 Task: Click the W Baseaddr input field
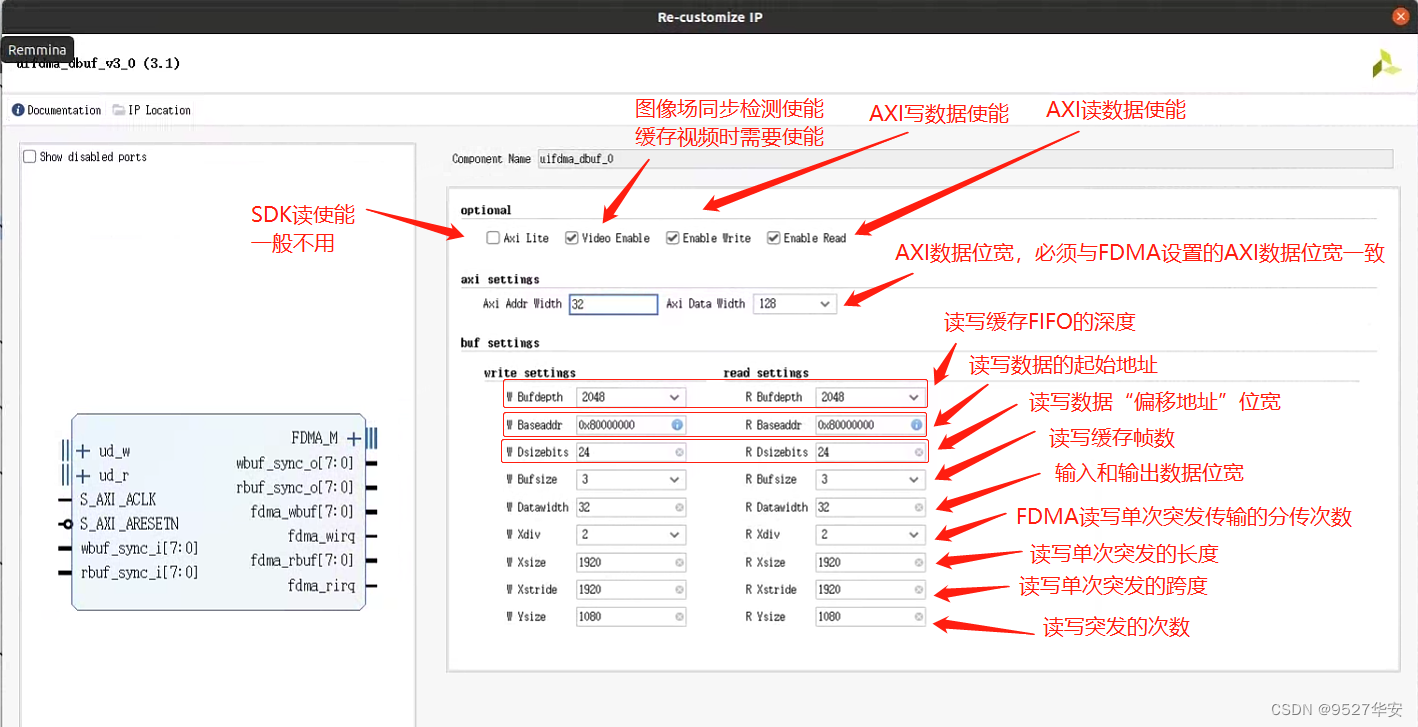[x=630, y=425]
